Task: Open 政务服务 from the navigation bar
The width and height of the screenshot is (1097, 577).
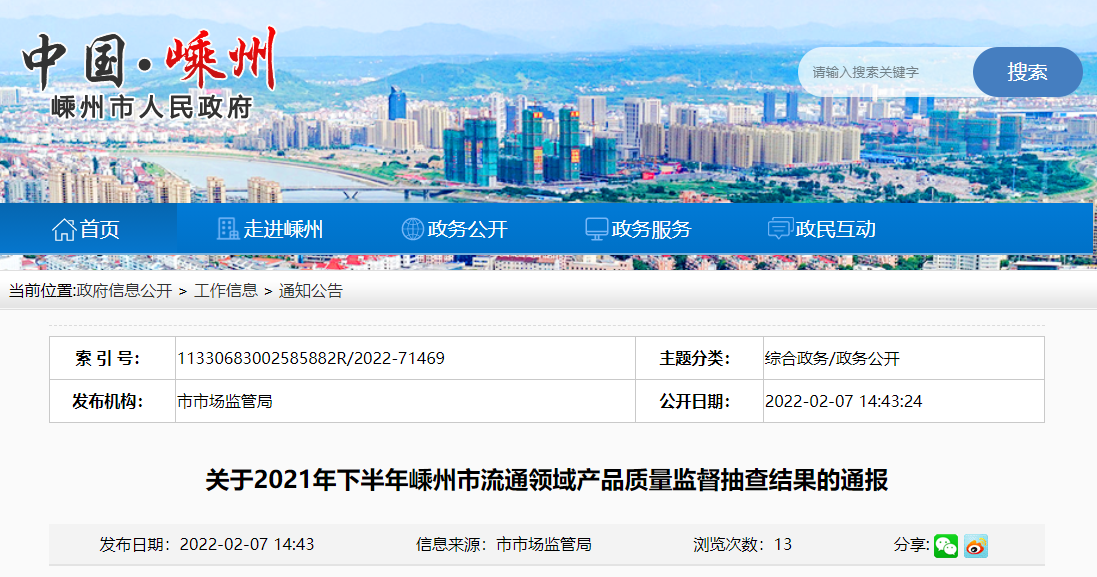Action: coord(651,229)
